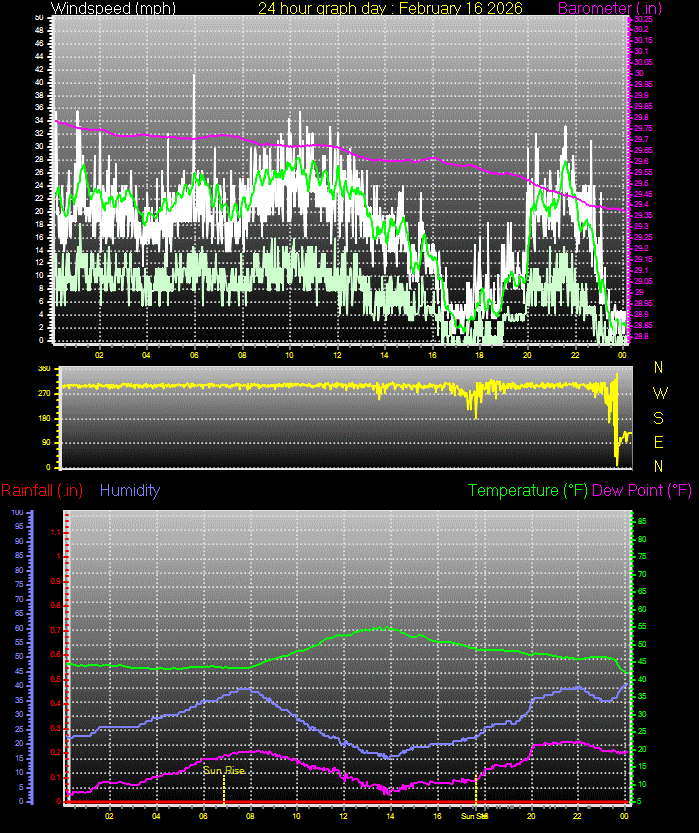Click the '40' tick on the windspeed axis
Image resolution: width=699 pixels, height=833 pixels.
(x=39, y=82)
